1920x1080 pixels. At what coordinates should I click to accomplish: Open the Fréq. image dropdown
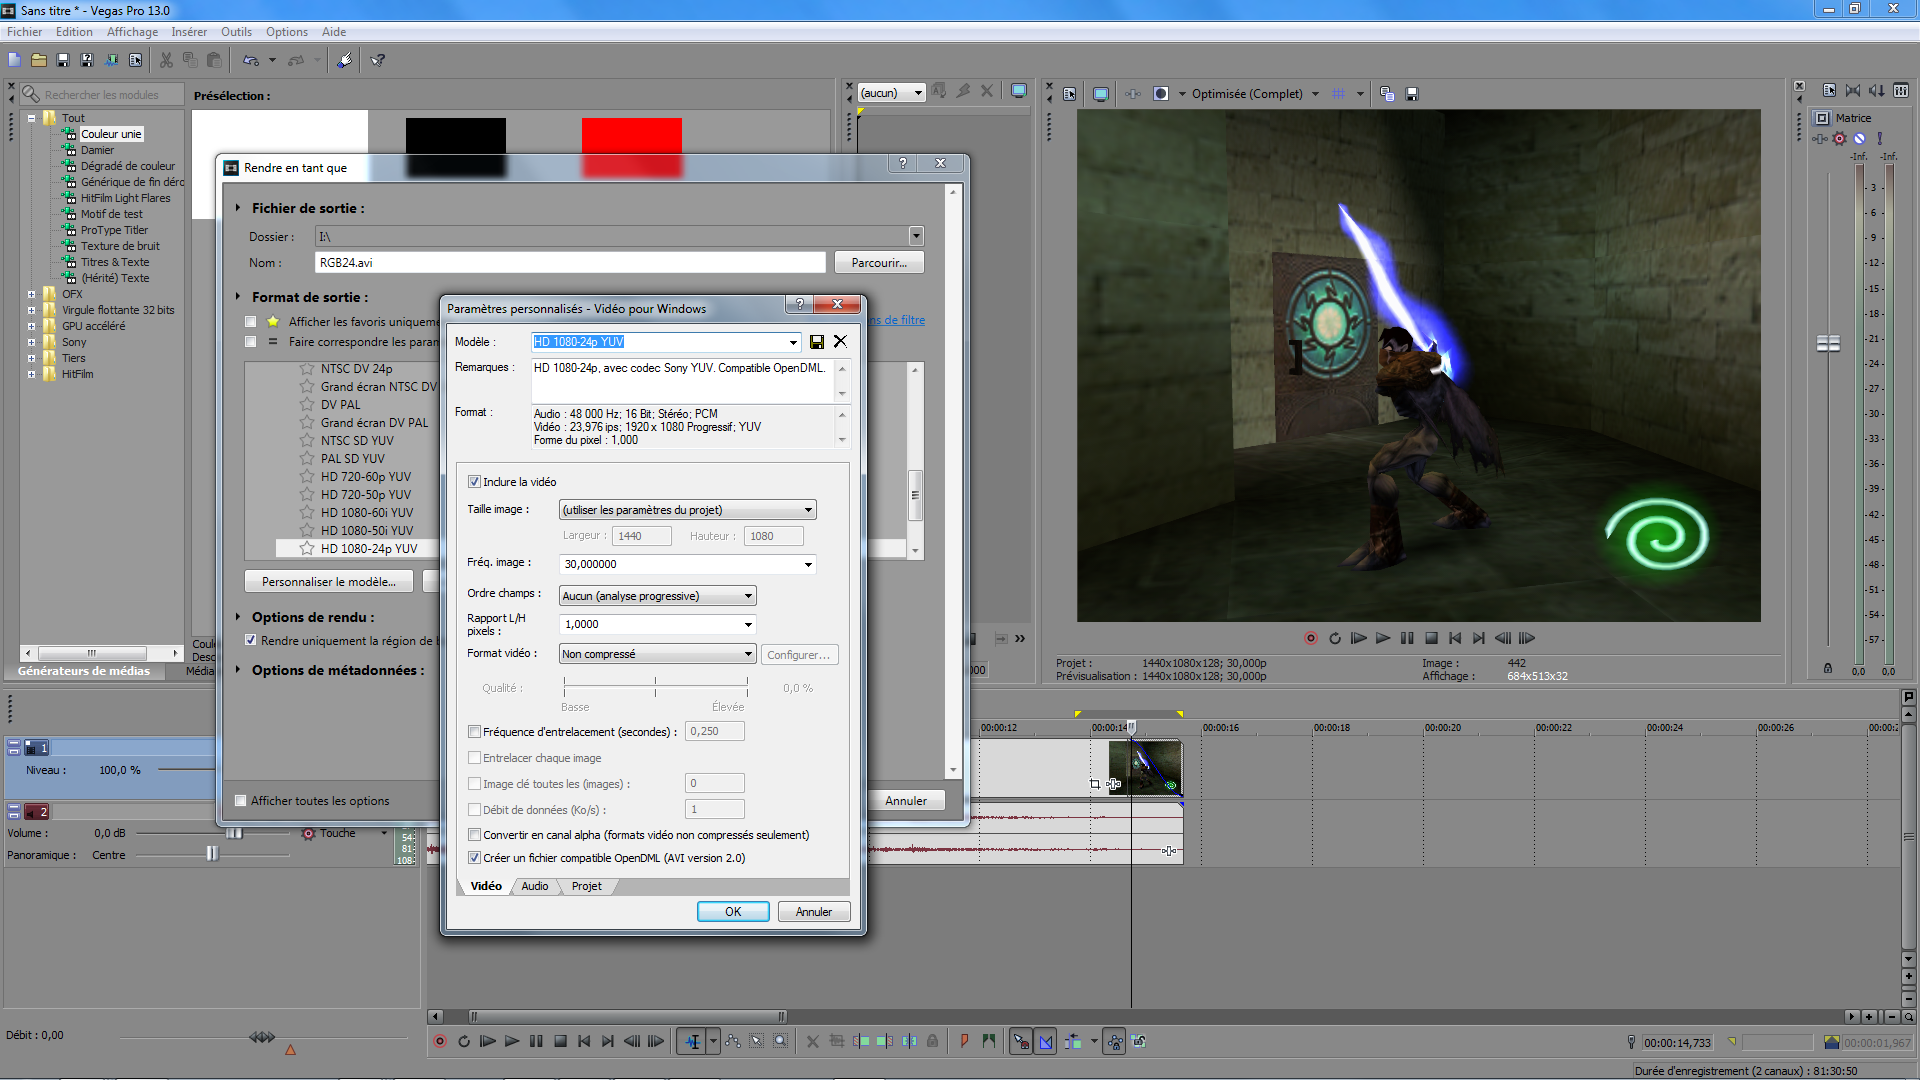coord(808,565)
